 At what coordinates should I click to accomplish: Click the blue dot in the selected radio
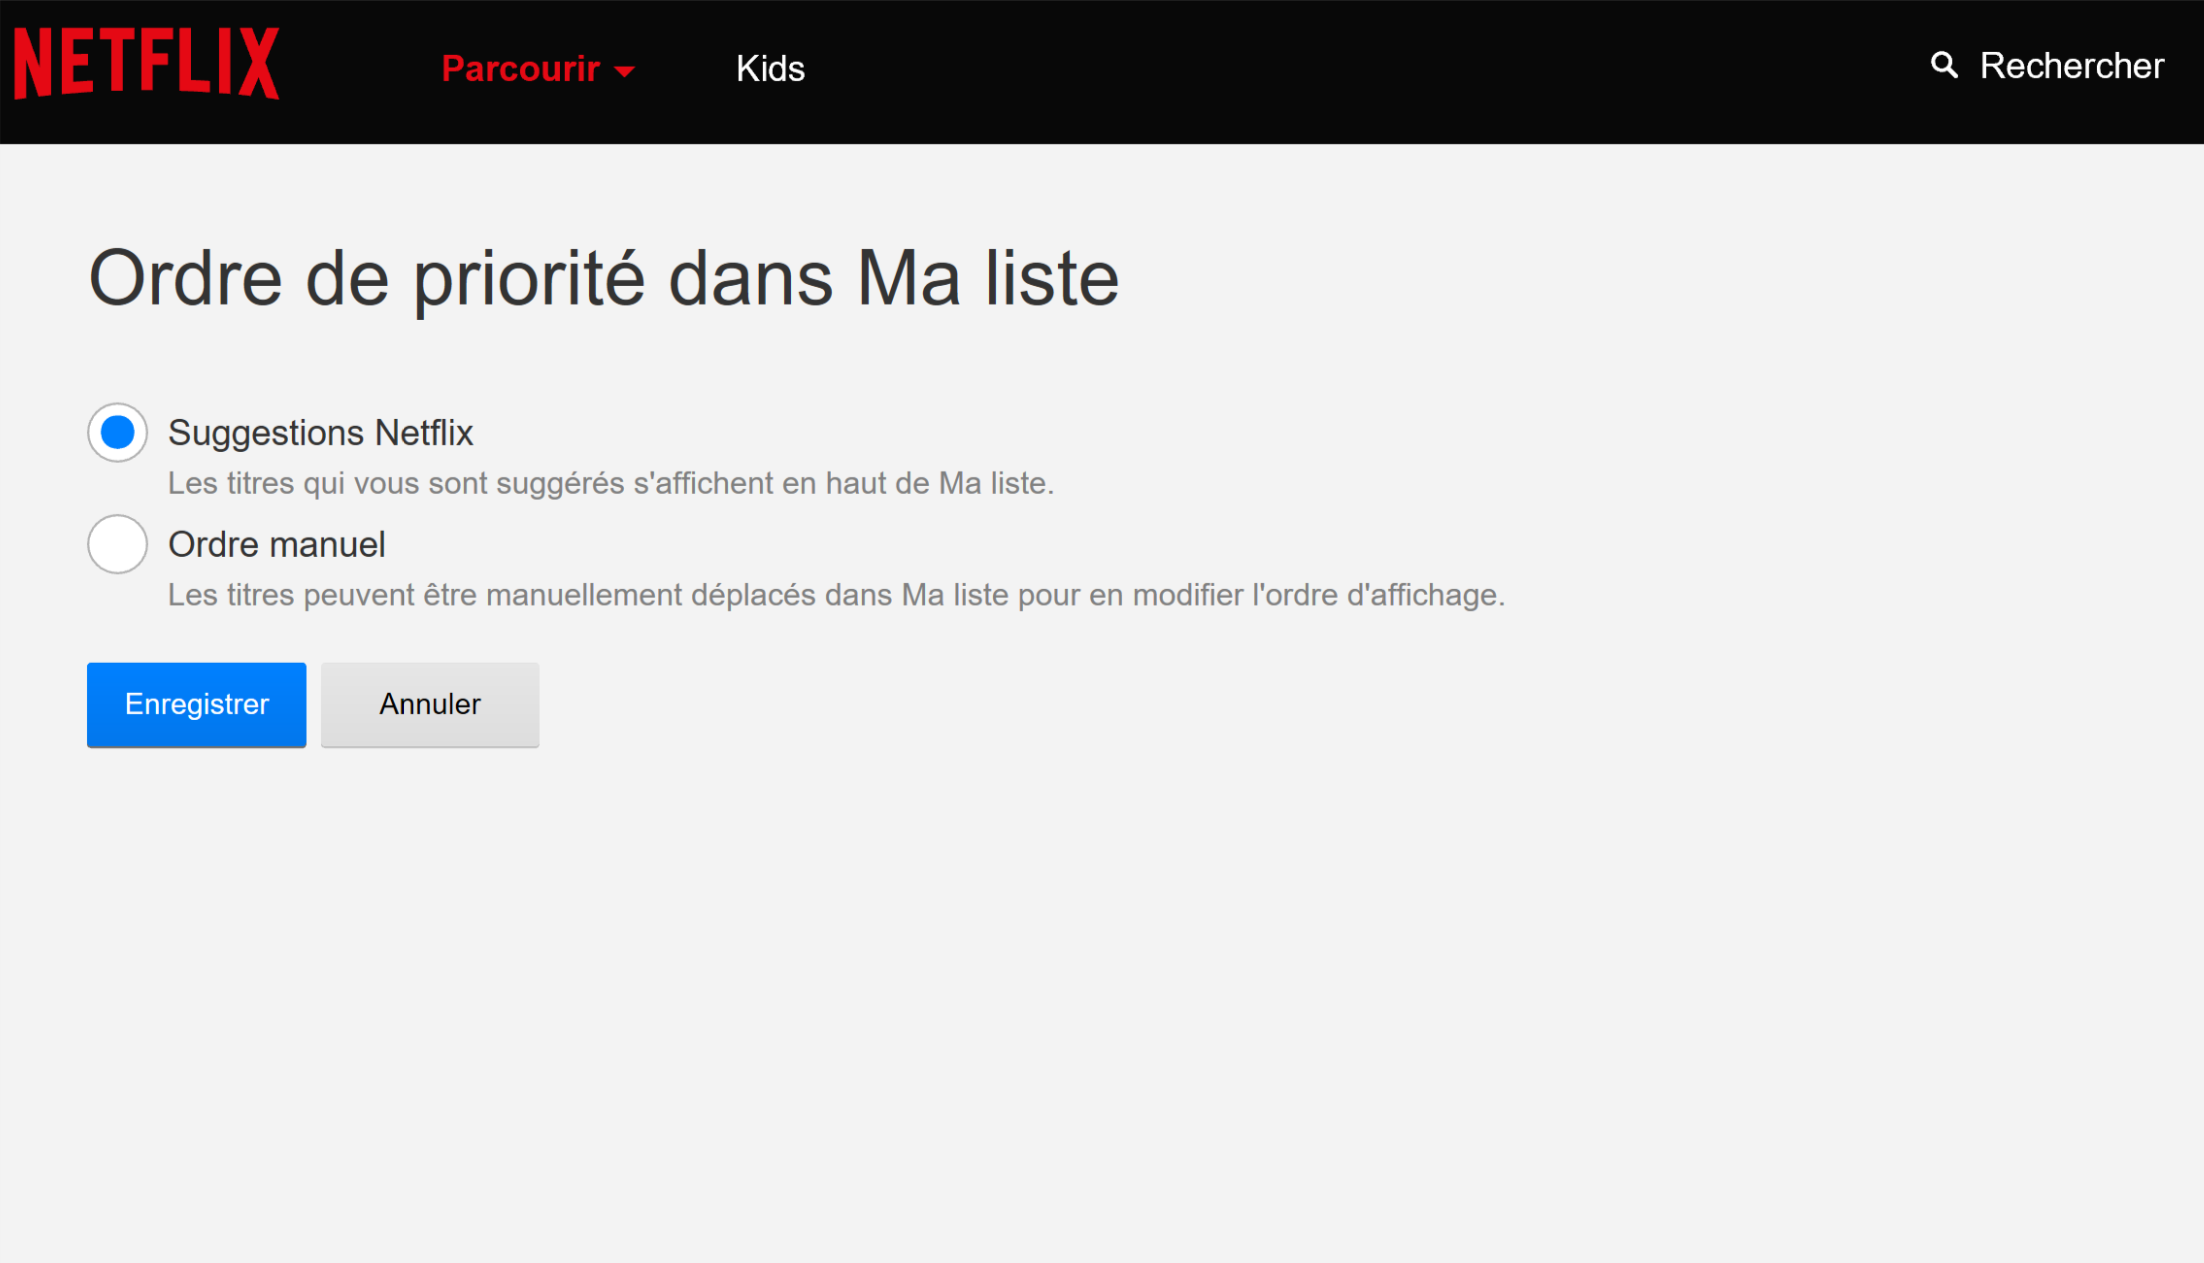pyautogui.click(x=118, y=433)
